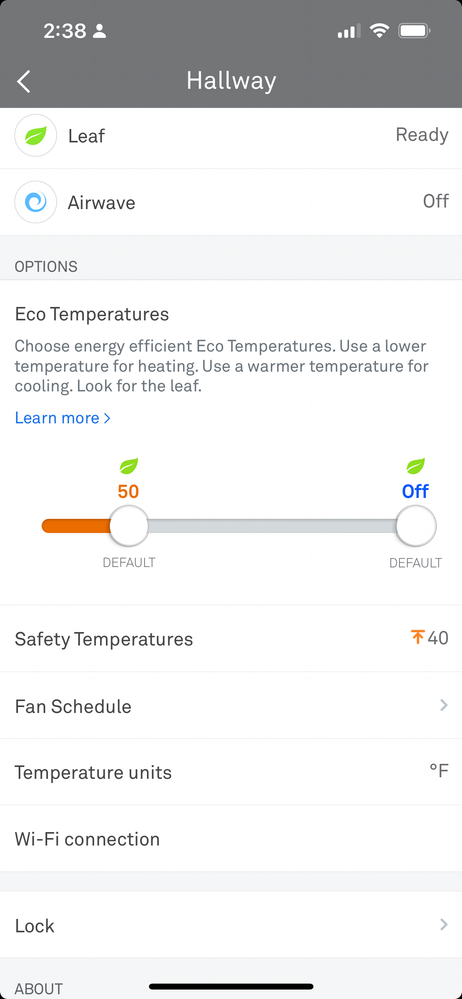Follow the Learn more link
Viewport: 462px width, 999px height.
(62, 418)
